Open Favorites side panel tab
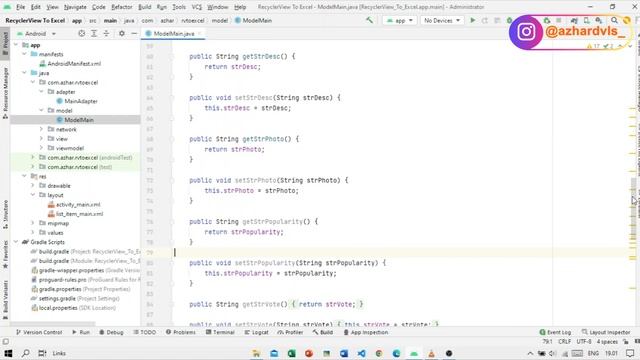This screenshot has height=360, width=640. tap(5, 254)
